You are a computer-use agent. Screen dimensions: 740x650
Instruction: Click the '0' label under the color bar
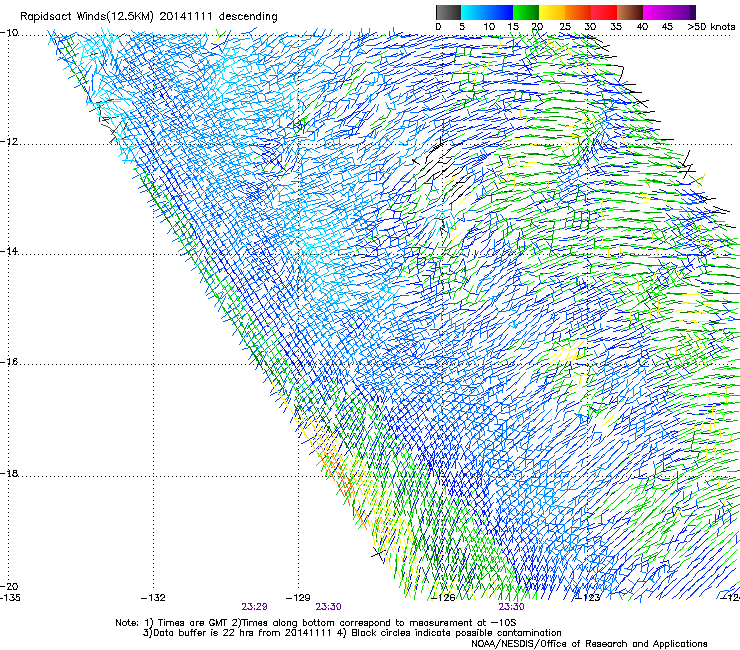pyautogui.click(x=438, y=27)
